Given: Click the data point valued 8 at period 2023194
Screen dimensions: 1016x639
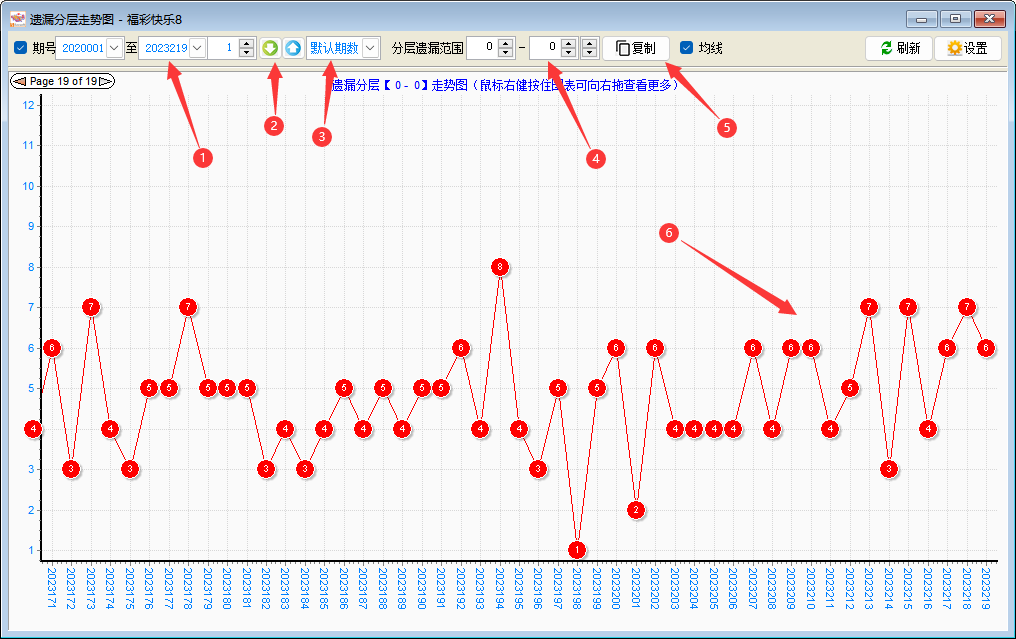Looking at the screenshot, I should tap(500, 267).
